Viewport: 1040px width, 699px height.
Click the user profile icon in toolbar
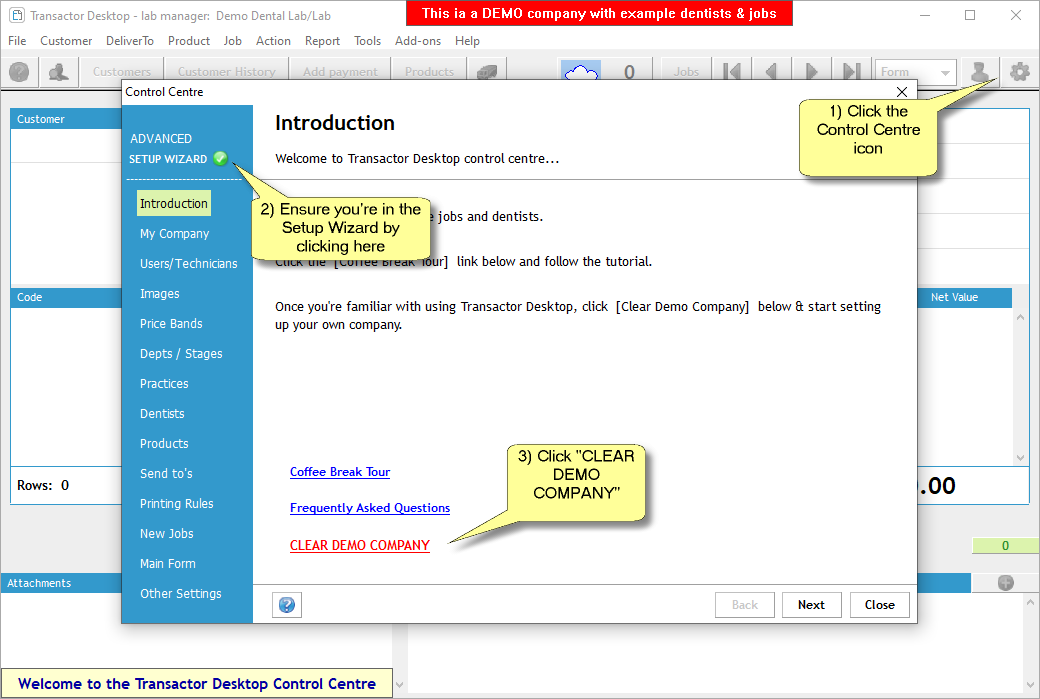(x=981, y=72)
